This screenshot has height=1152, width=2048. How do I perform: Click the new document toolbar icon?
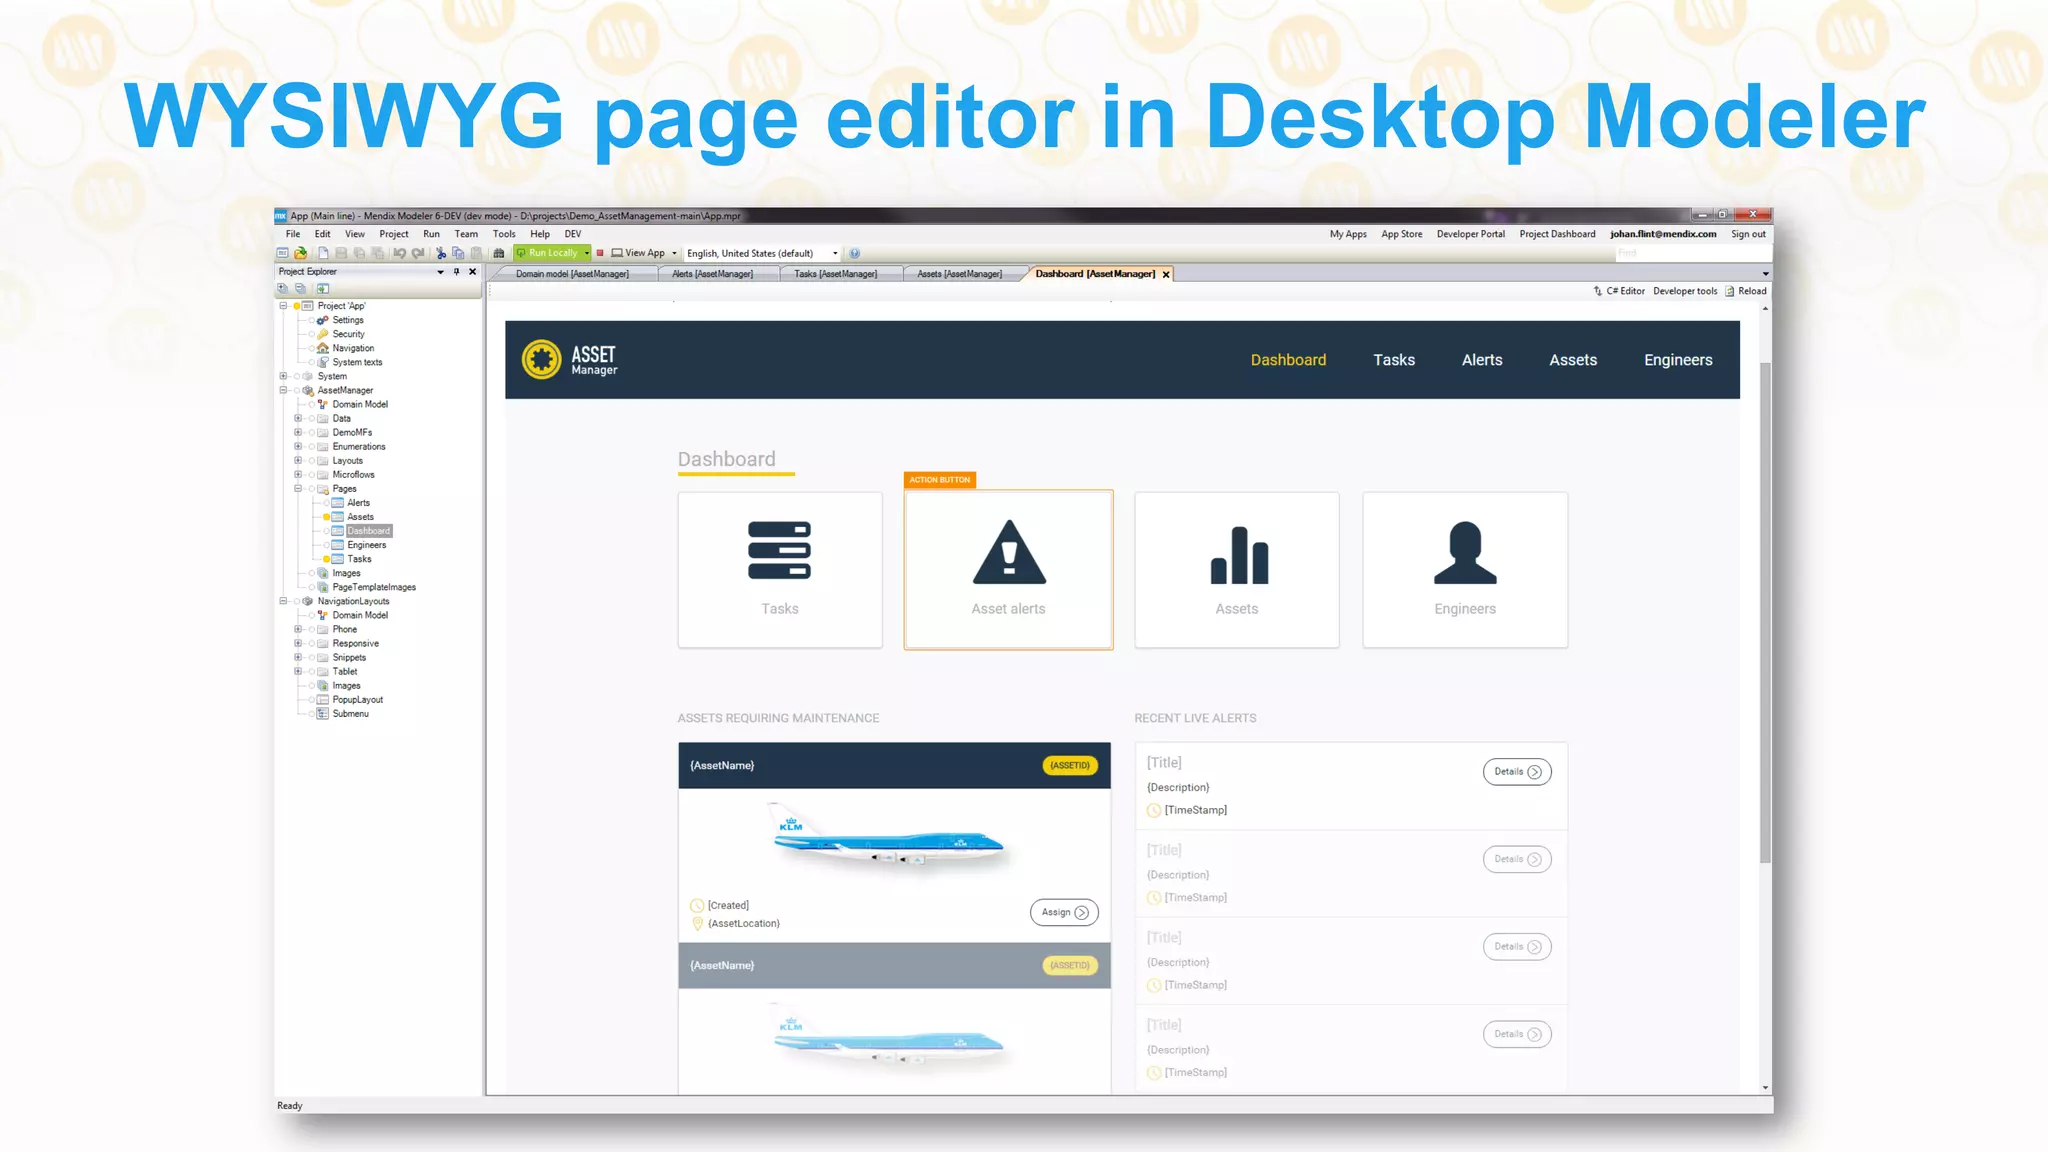(x=323, y=253)
